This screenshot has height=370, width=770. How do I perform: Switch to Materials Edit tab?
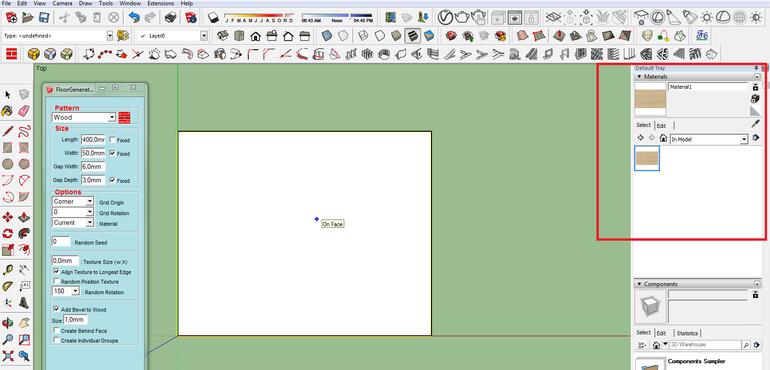(661, 126)
